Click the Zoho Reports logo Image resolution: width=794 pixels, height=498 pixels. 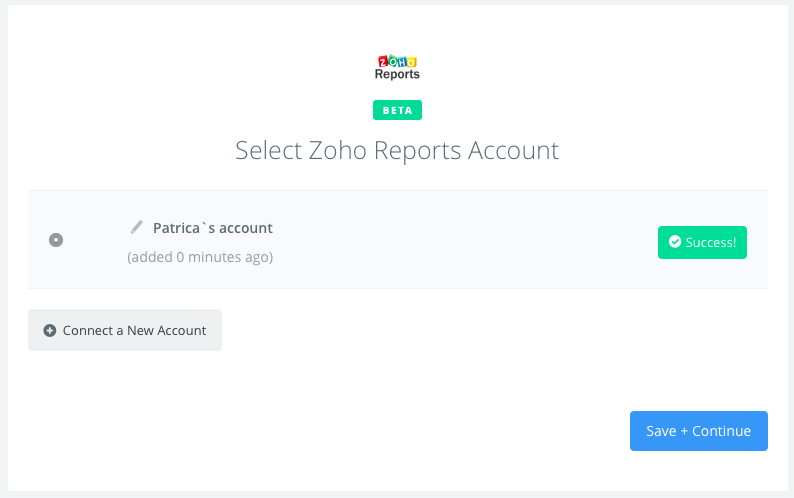pyautogui.click(x=397, y=67)
